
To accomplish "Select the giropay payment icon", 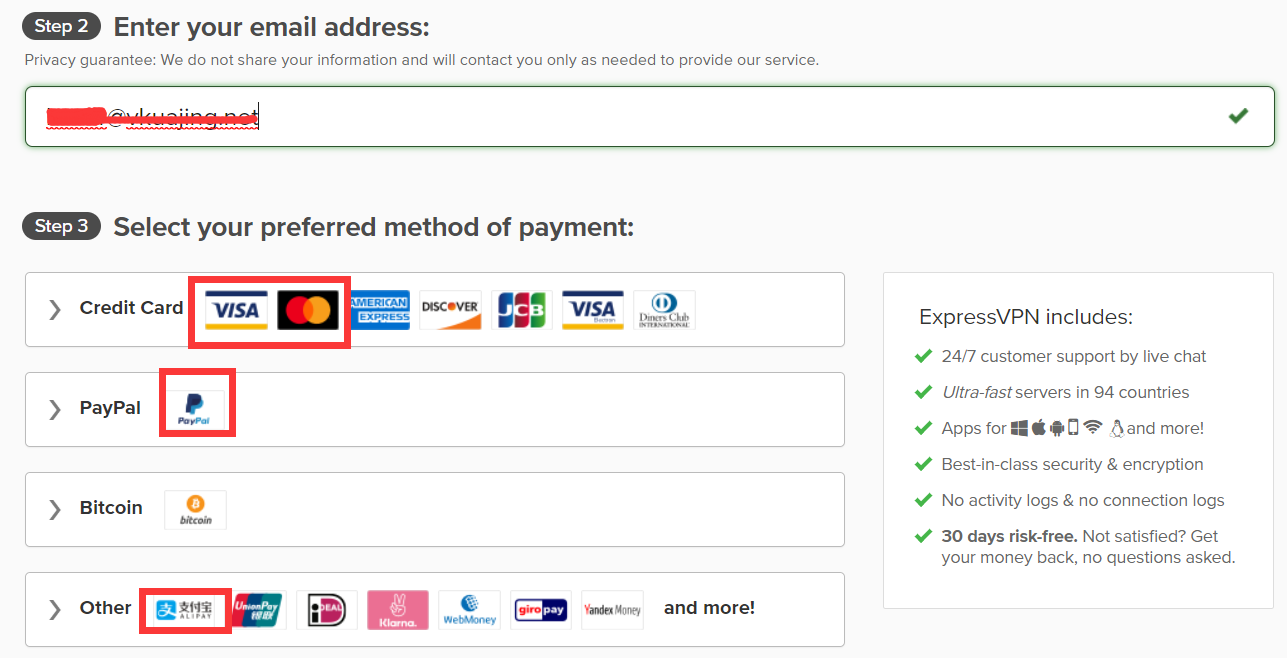I will (540, 609).
